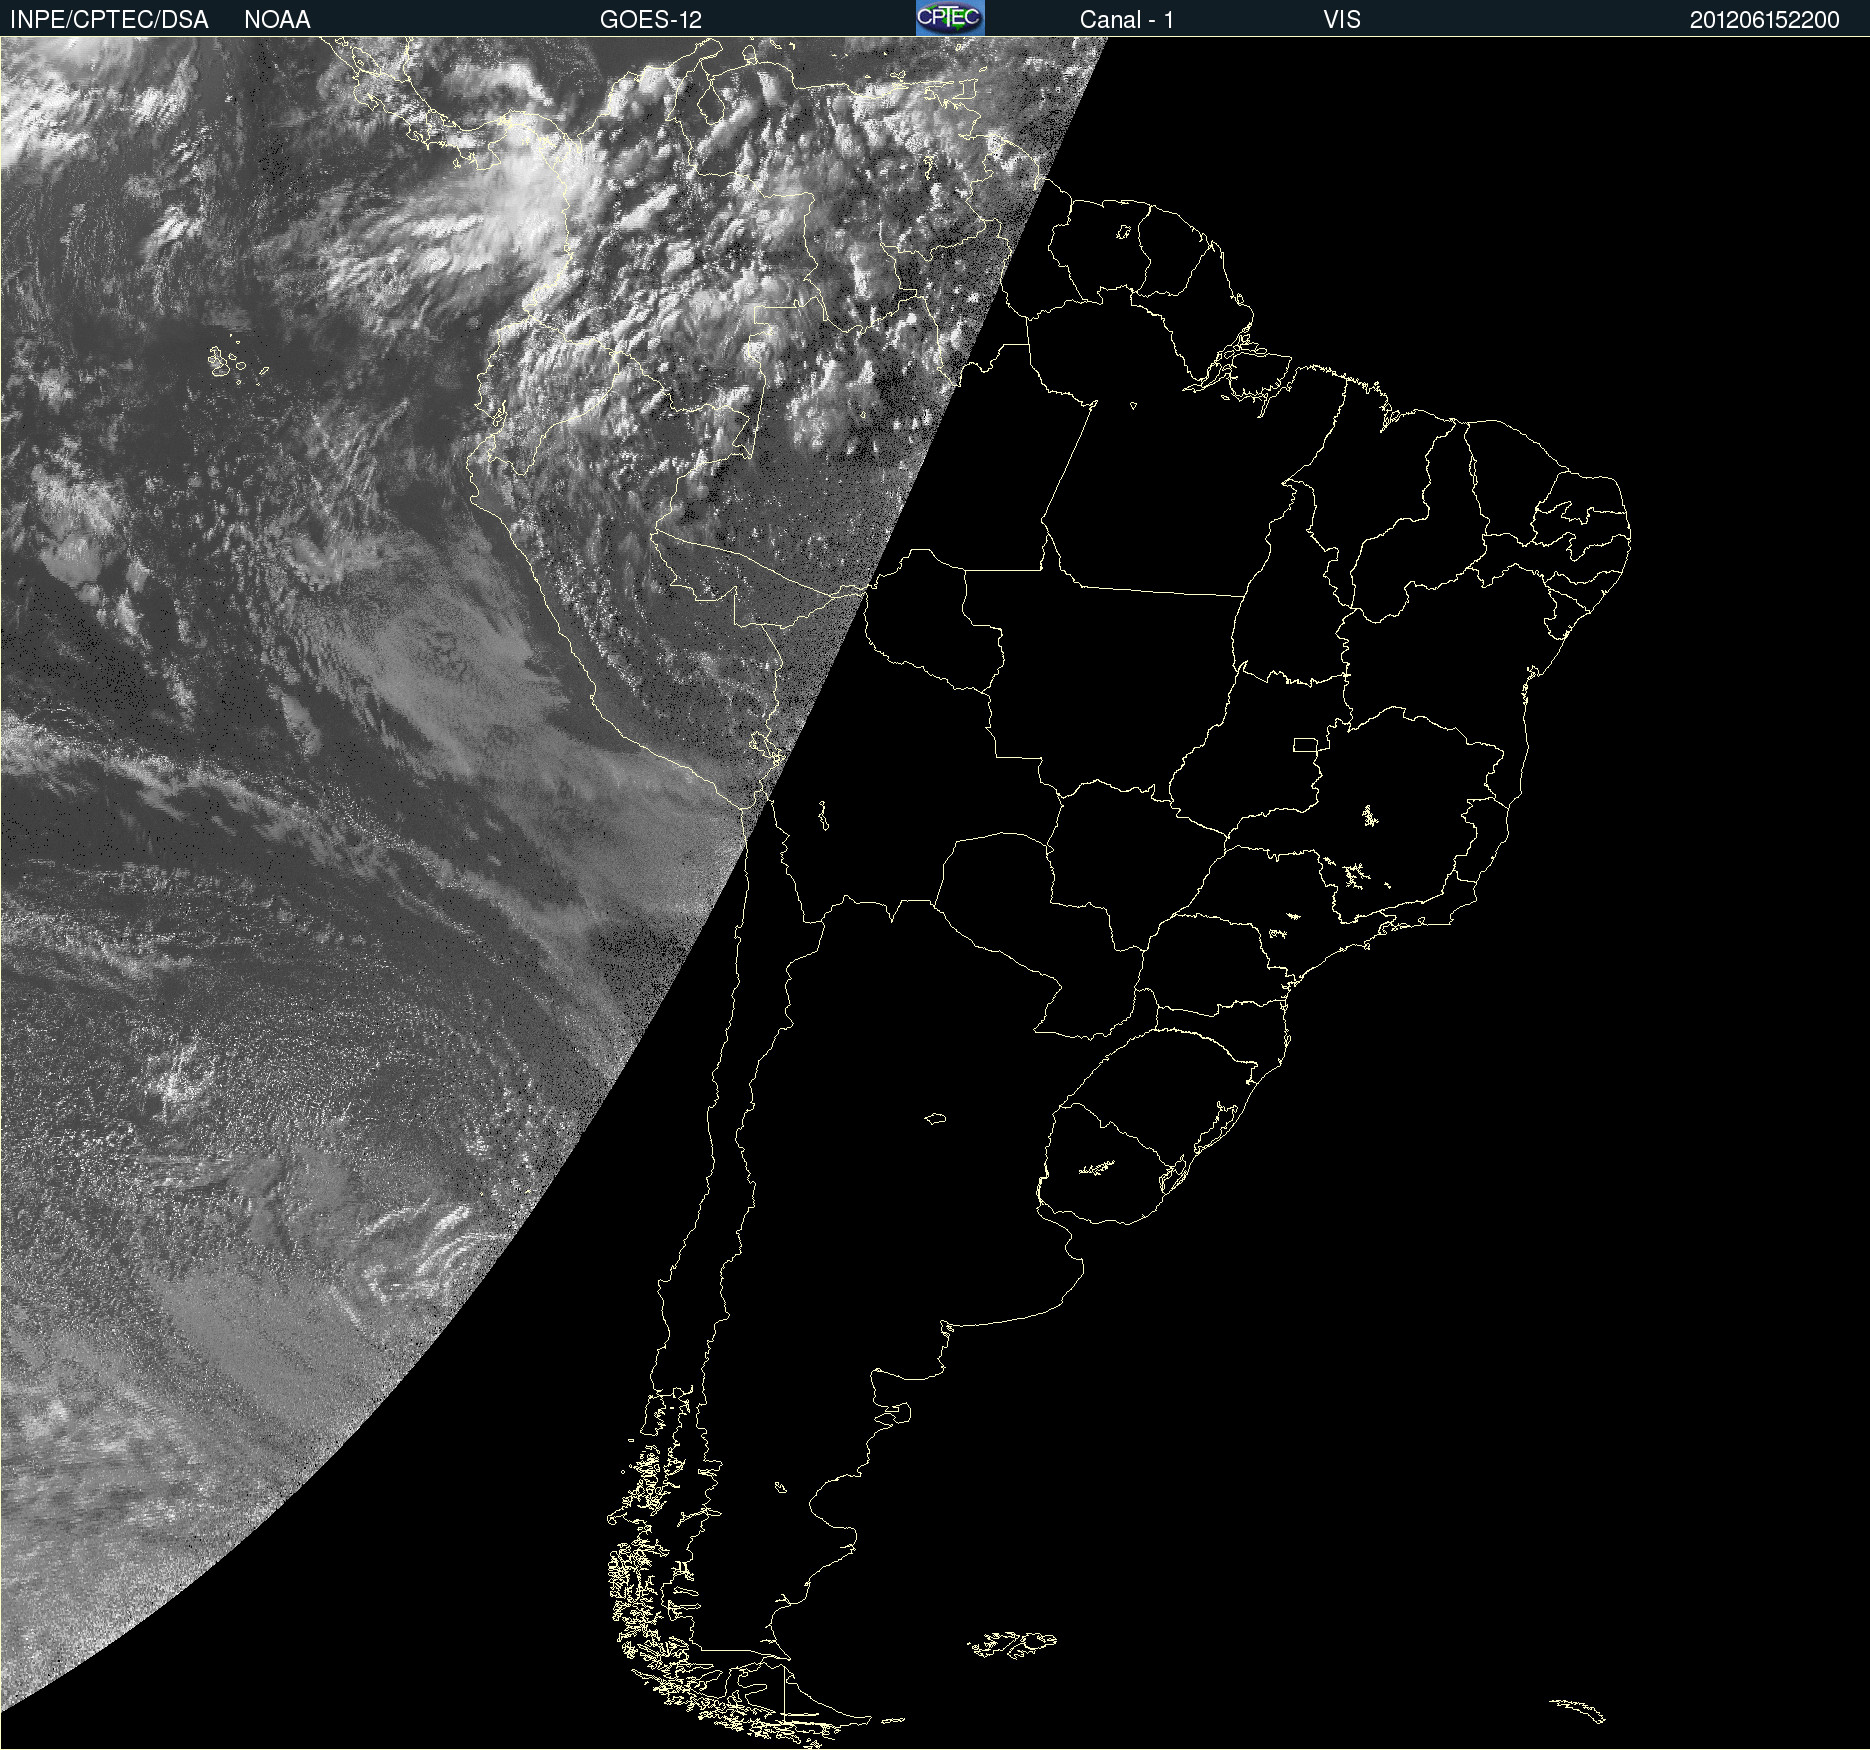
Task: Click the INPE/CPTEC/DSA header text
Action: [x=109, y=20]
